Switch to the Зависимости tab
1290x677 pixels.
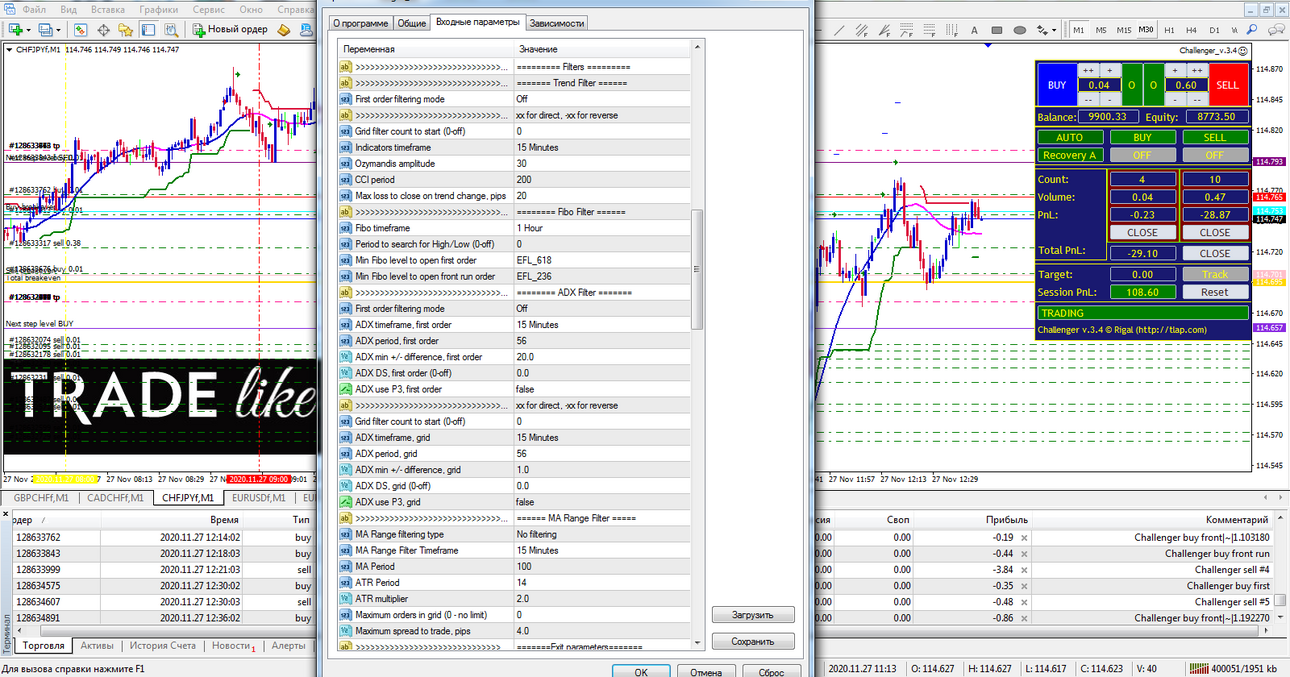point(557,22)
